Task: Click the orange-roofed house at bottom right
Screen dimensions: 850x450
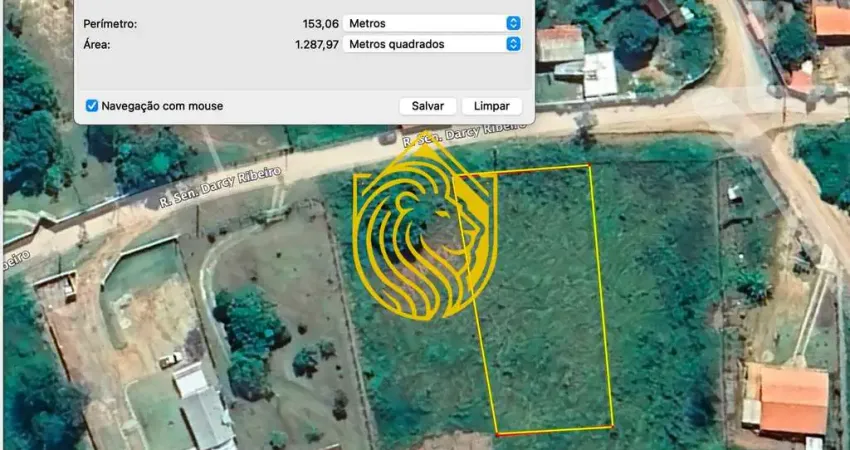Action: [793, 400]
